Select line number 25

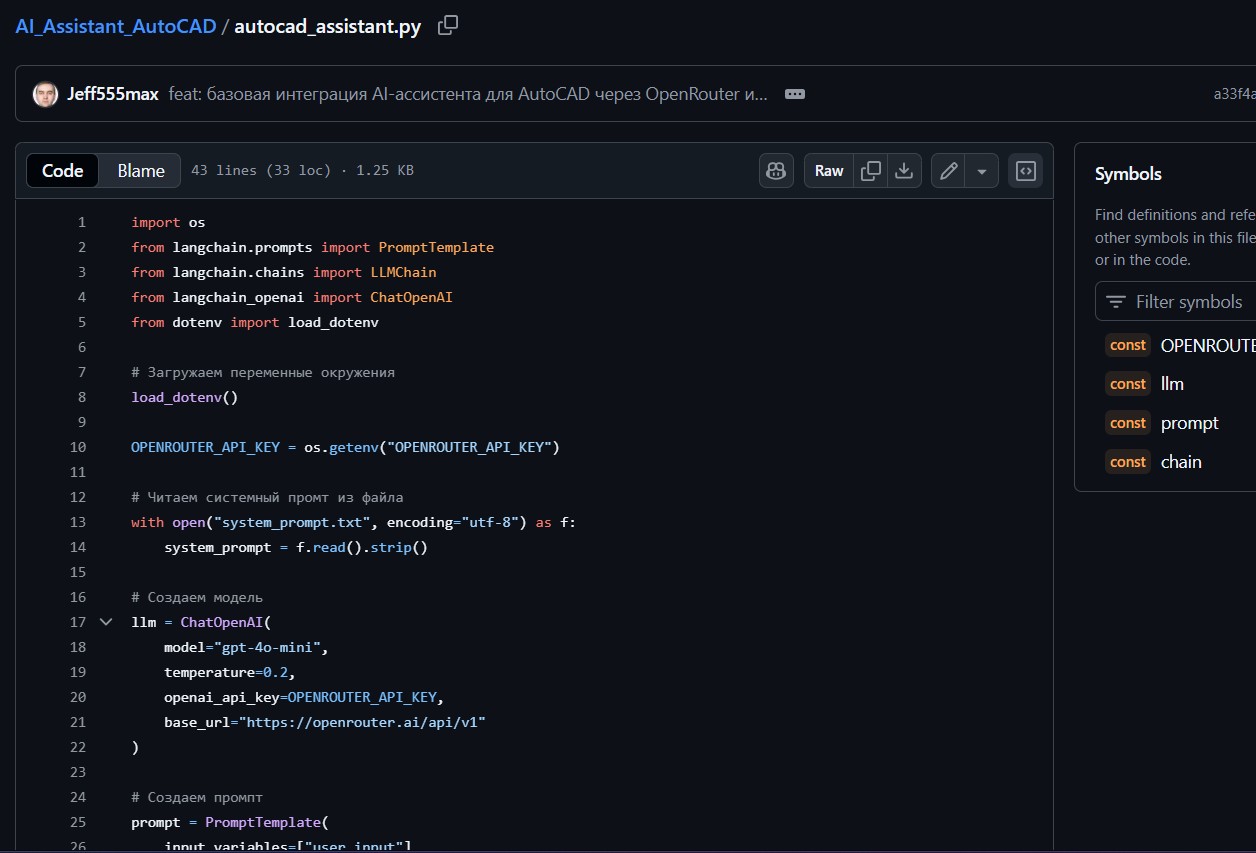(78, 822)
